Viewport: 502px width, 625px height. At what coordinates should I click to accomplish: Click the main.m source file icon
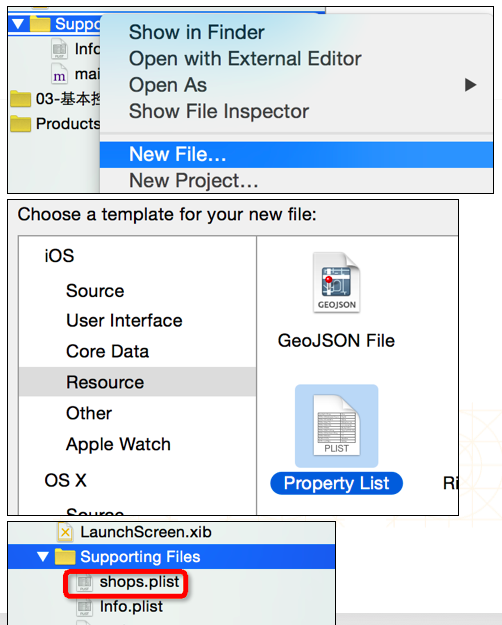coord(59,74)
